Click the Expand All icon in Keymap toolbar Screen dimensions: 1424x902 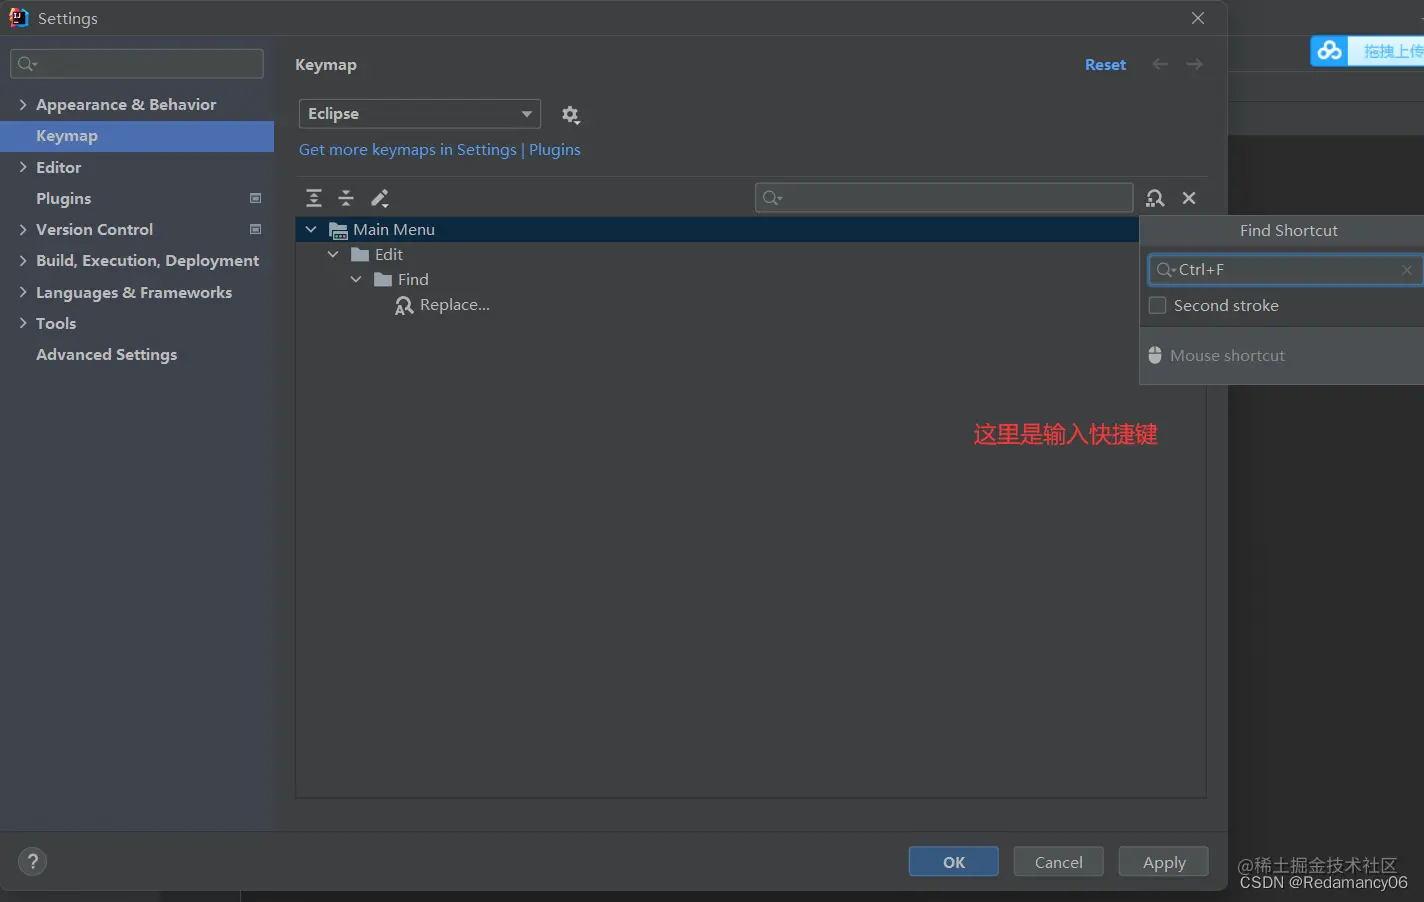point(314,198)
